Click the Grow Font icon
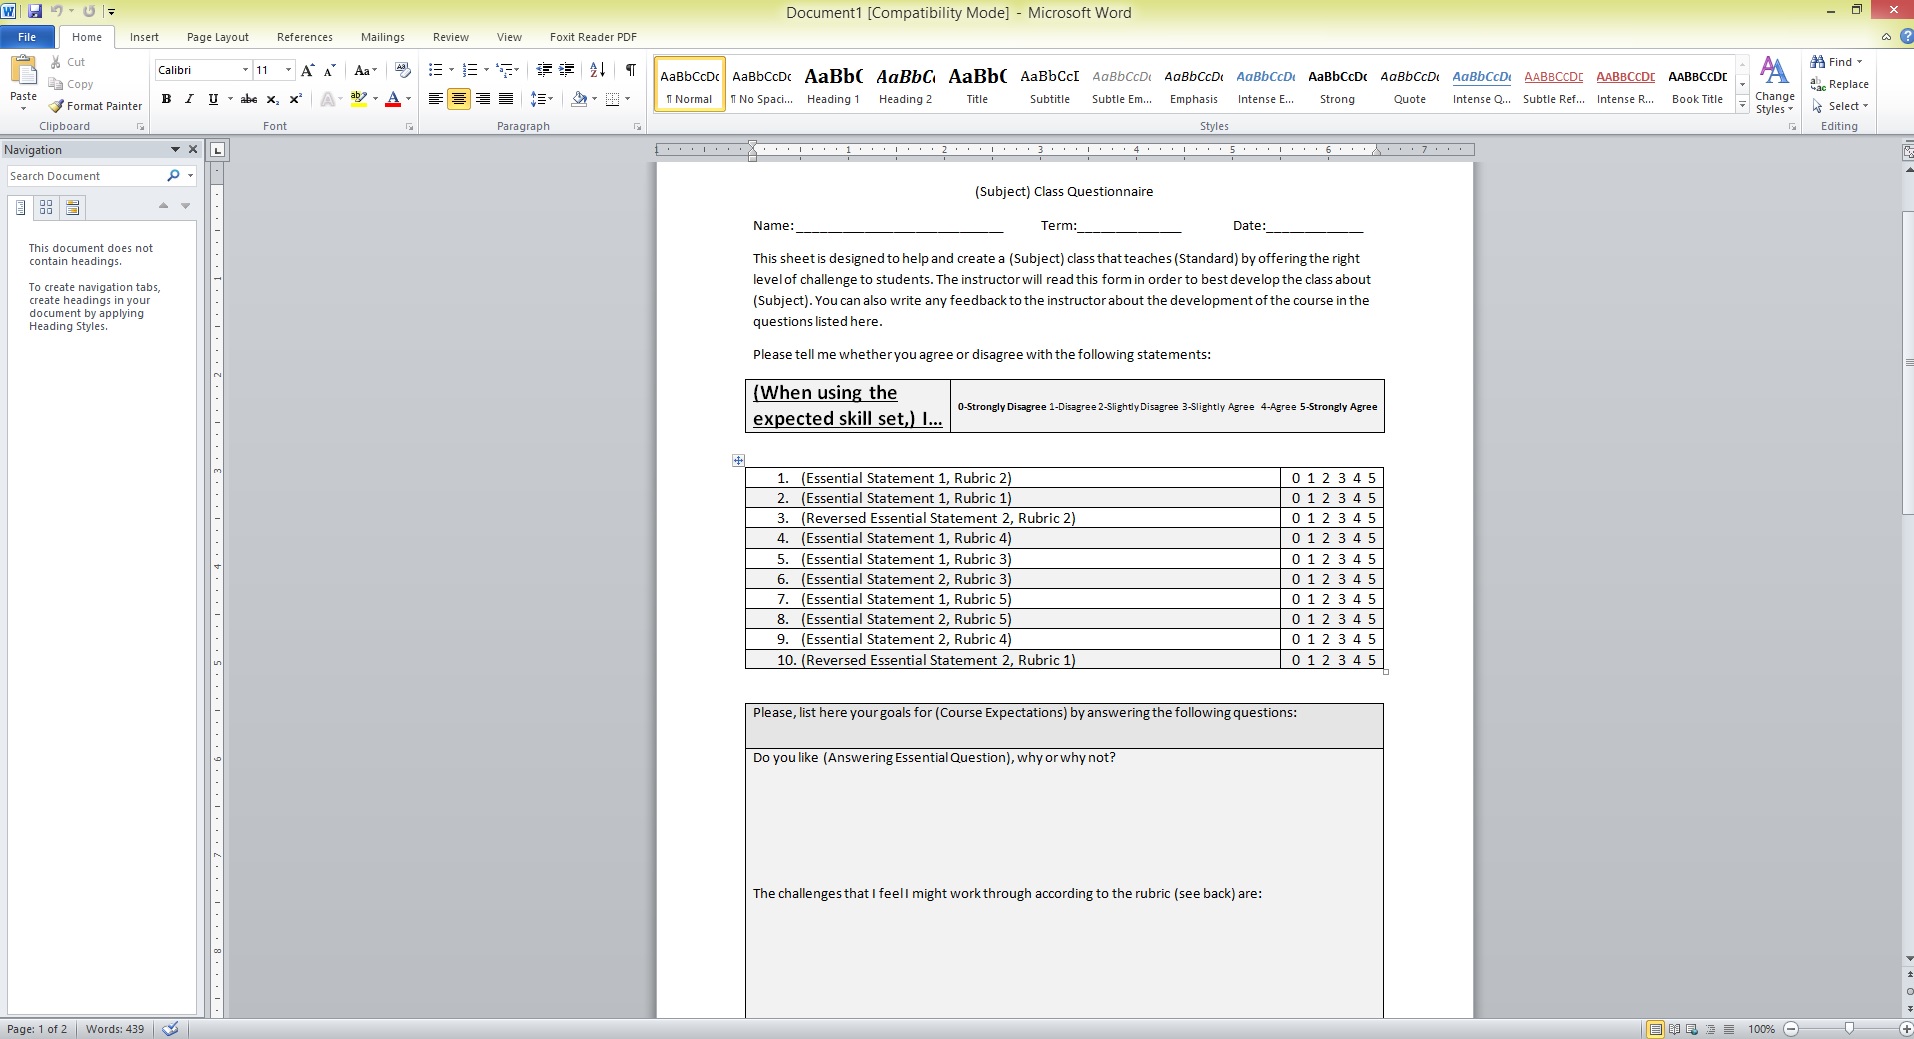Screen dimensions: 1914x1039 pos(308,70)
